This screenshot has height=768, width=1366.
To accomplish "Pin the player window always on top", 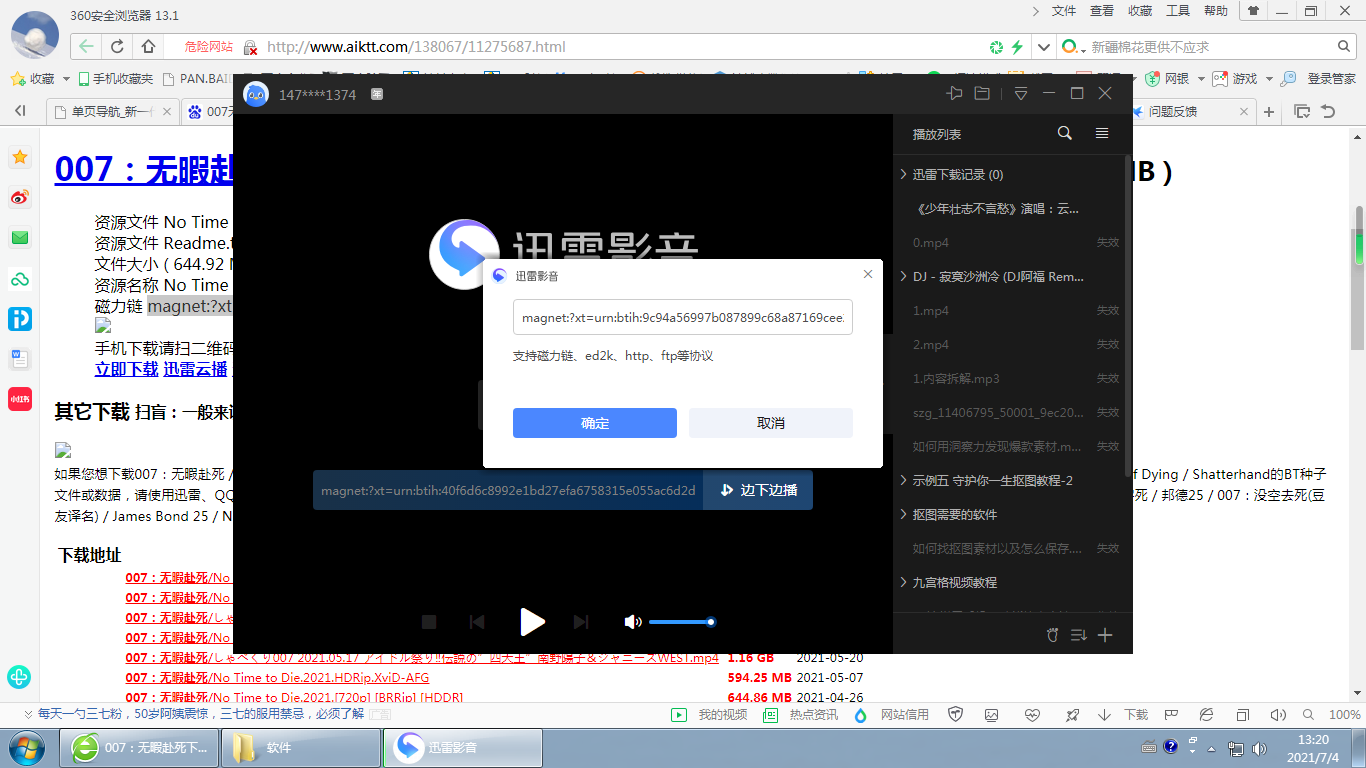I will (953, 93).
